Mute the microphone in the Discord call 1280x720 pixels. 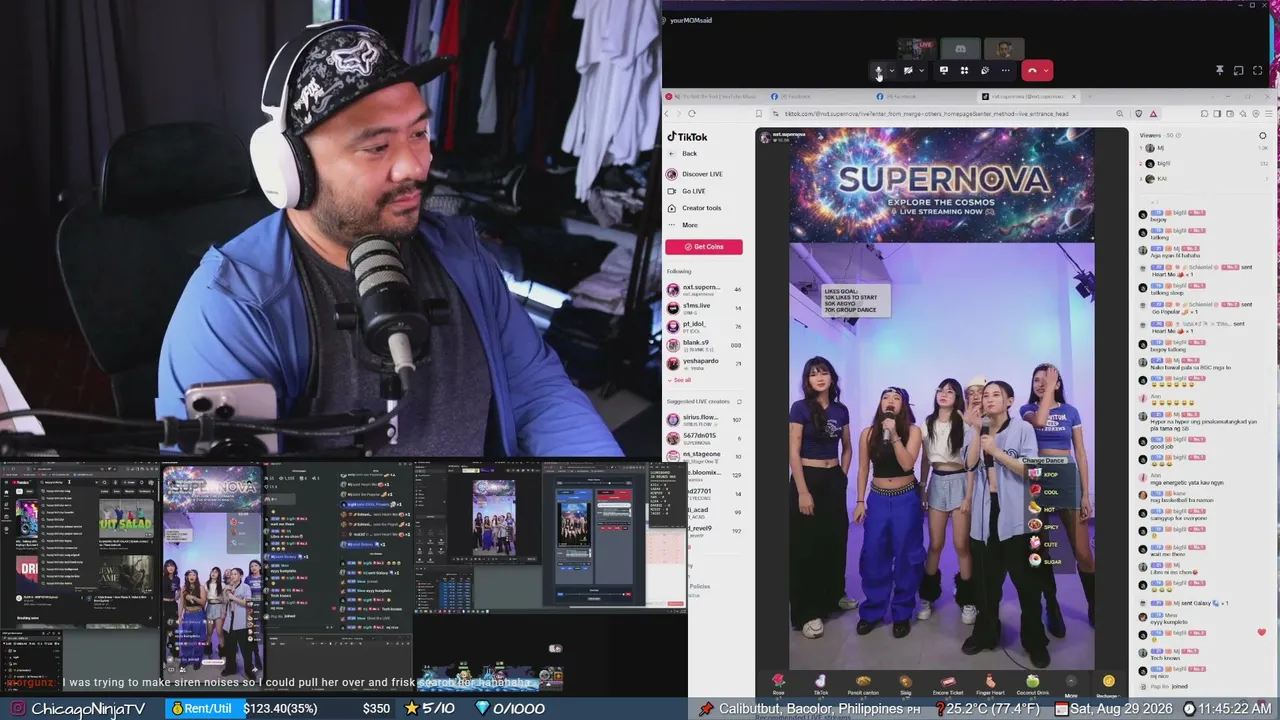[878, 71]
